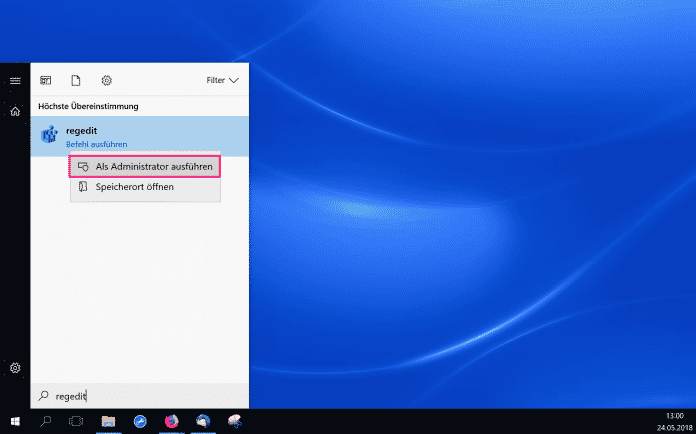This screenshot has width=696, height=434.
Task: Open the hamburger menu in search sidebar
Action: pyautogui.click(x=15, y=80)
